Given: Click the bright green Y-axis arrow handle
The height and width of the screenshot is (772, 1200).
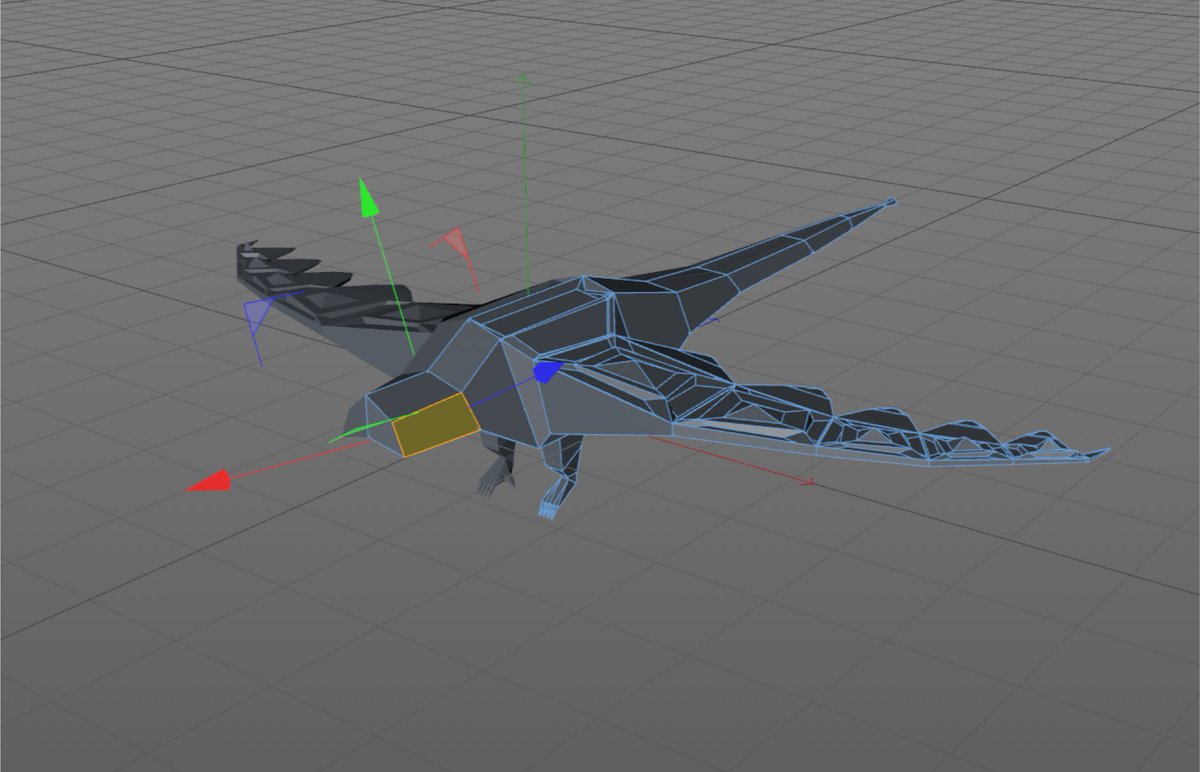Looking at the screenshot, I should (x=371, y=197).
